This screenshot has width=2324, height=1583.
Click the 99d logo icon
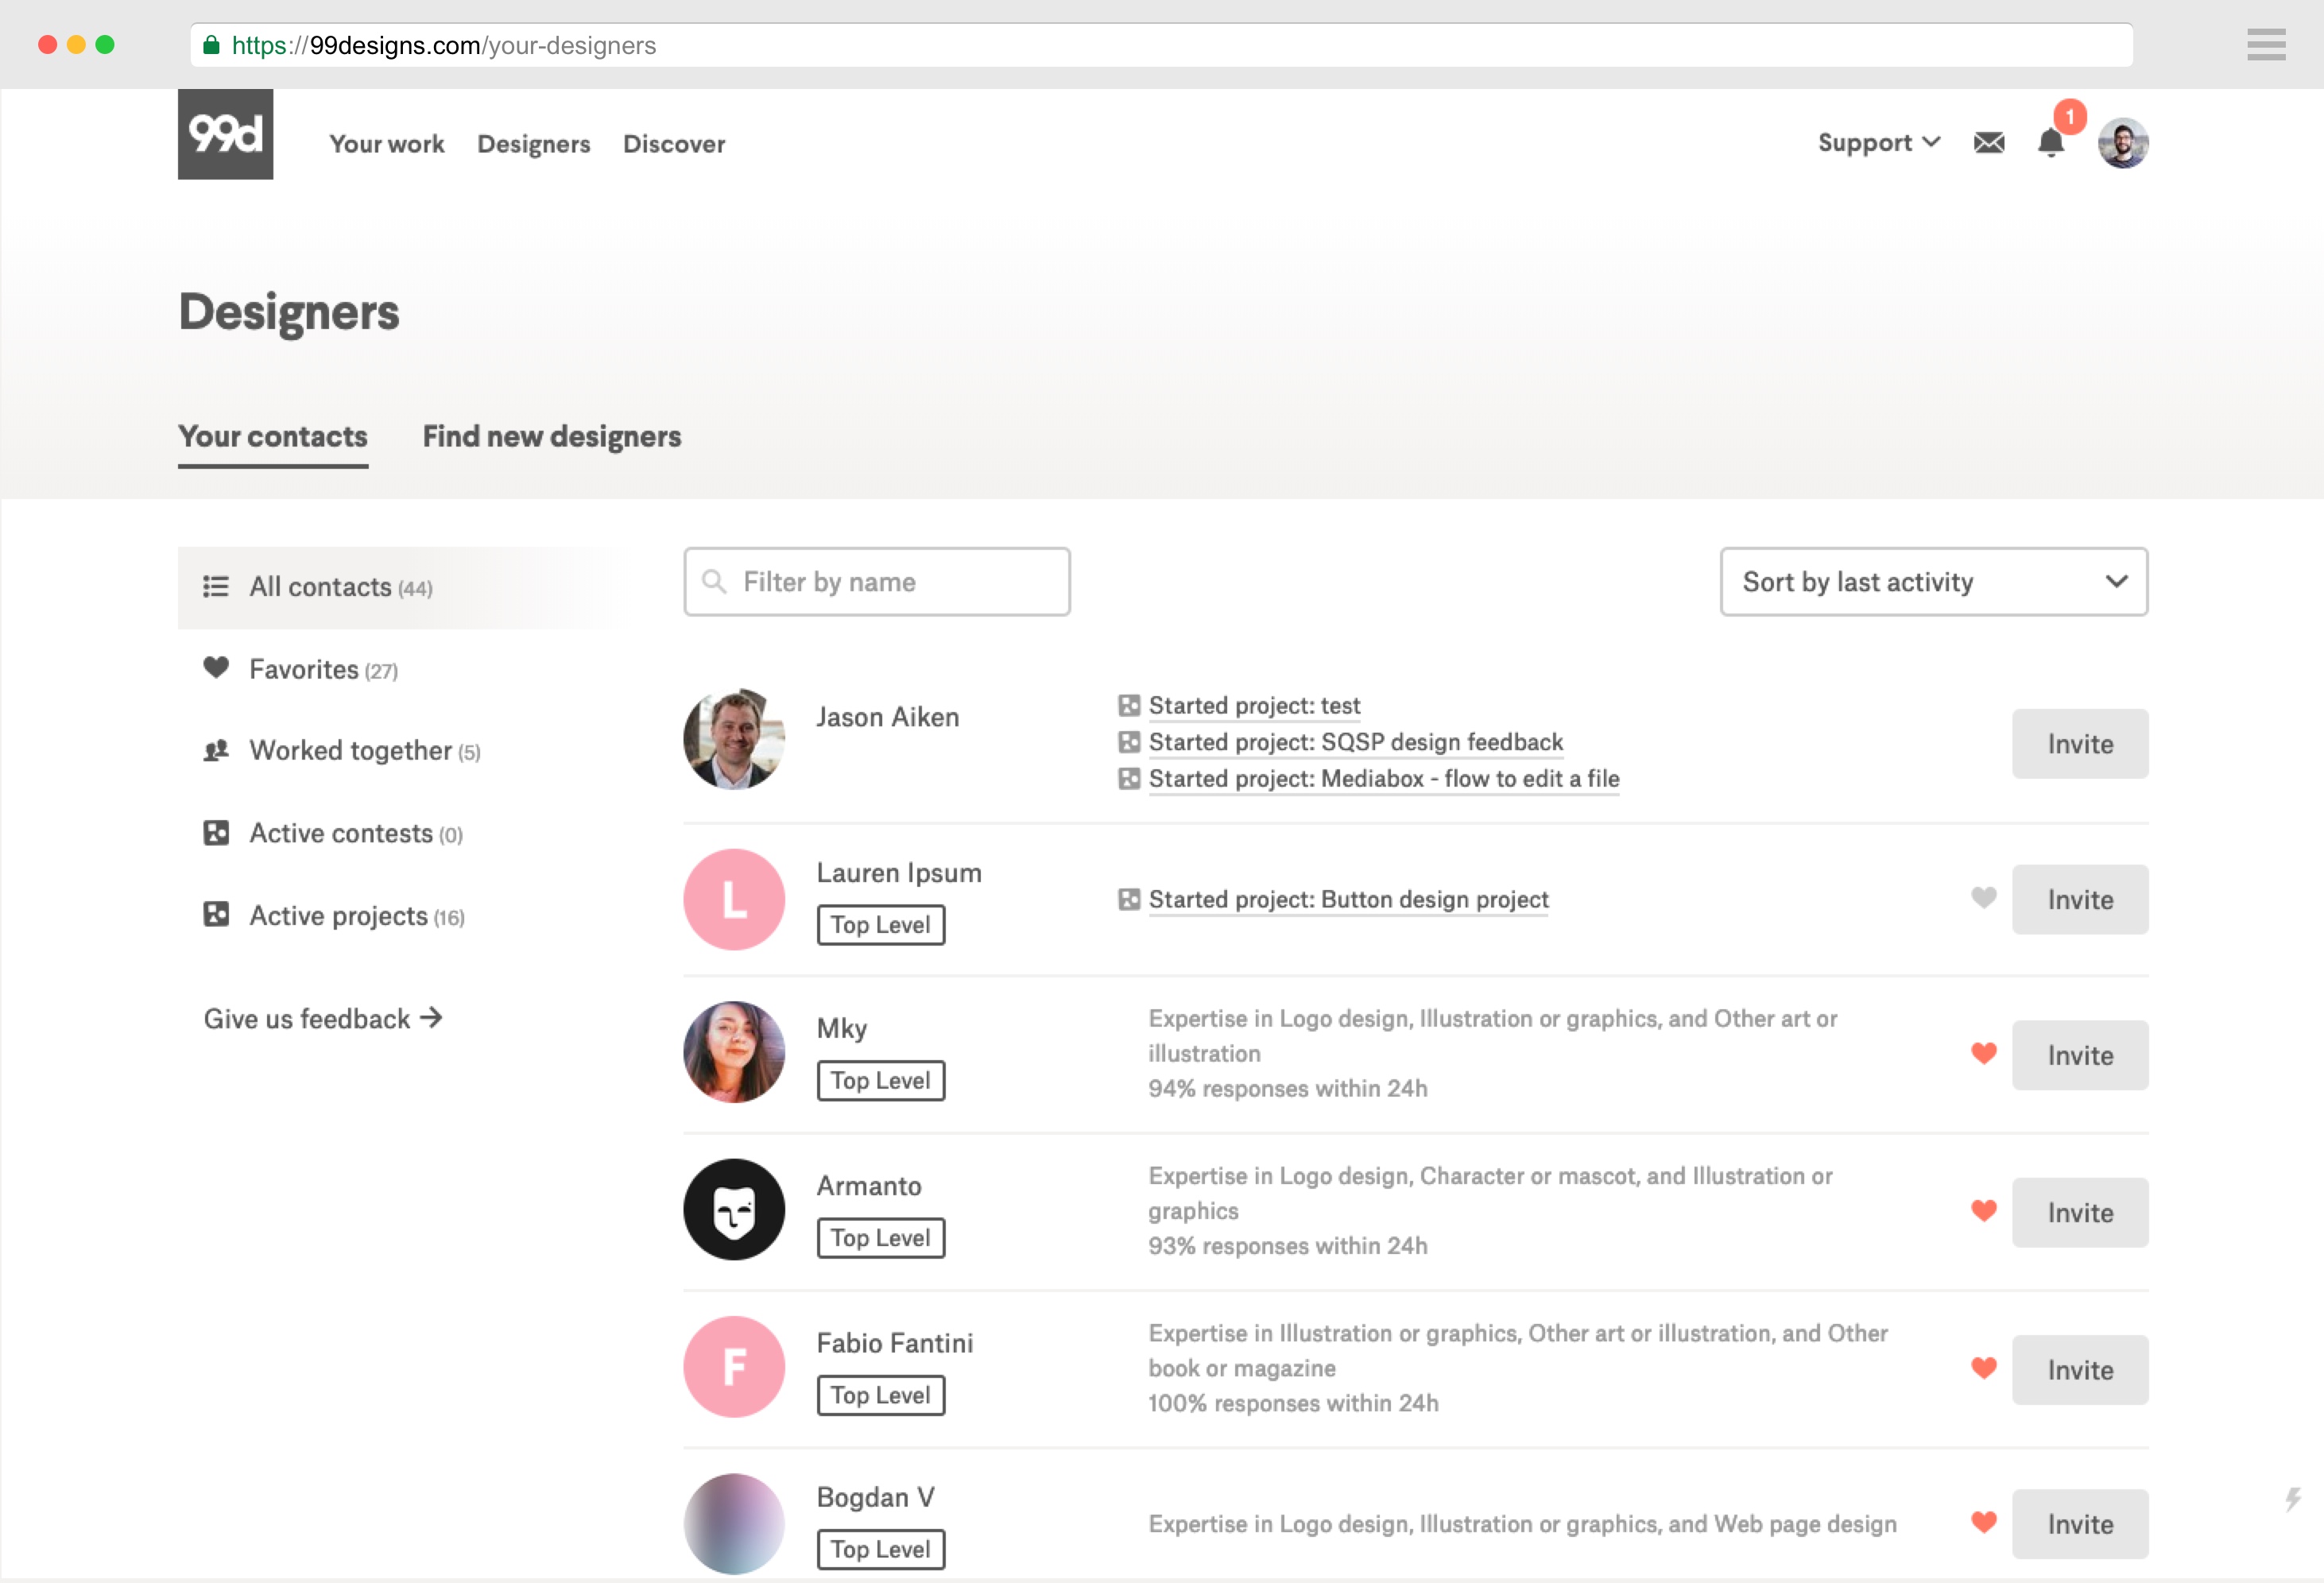click(x=225, y=134)
